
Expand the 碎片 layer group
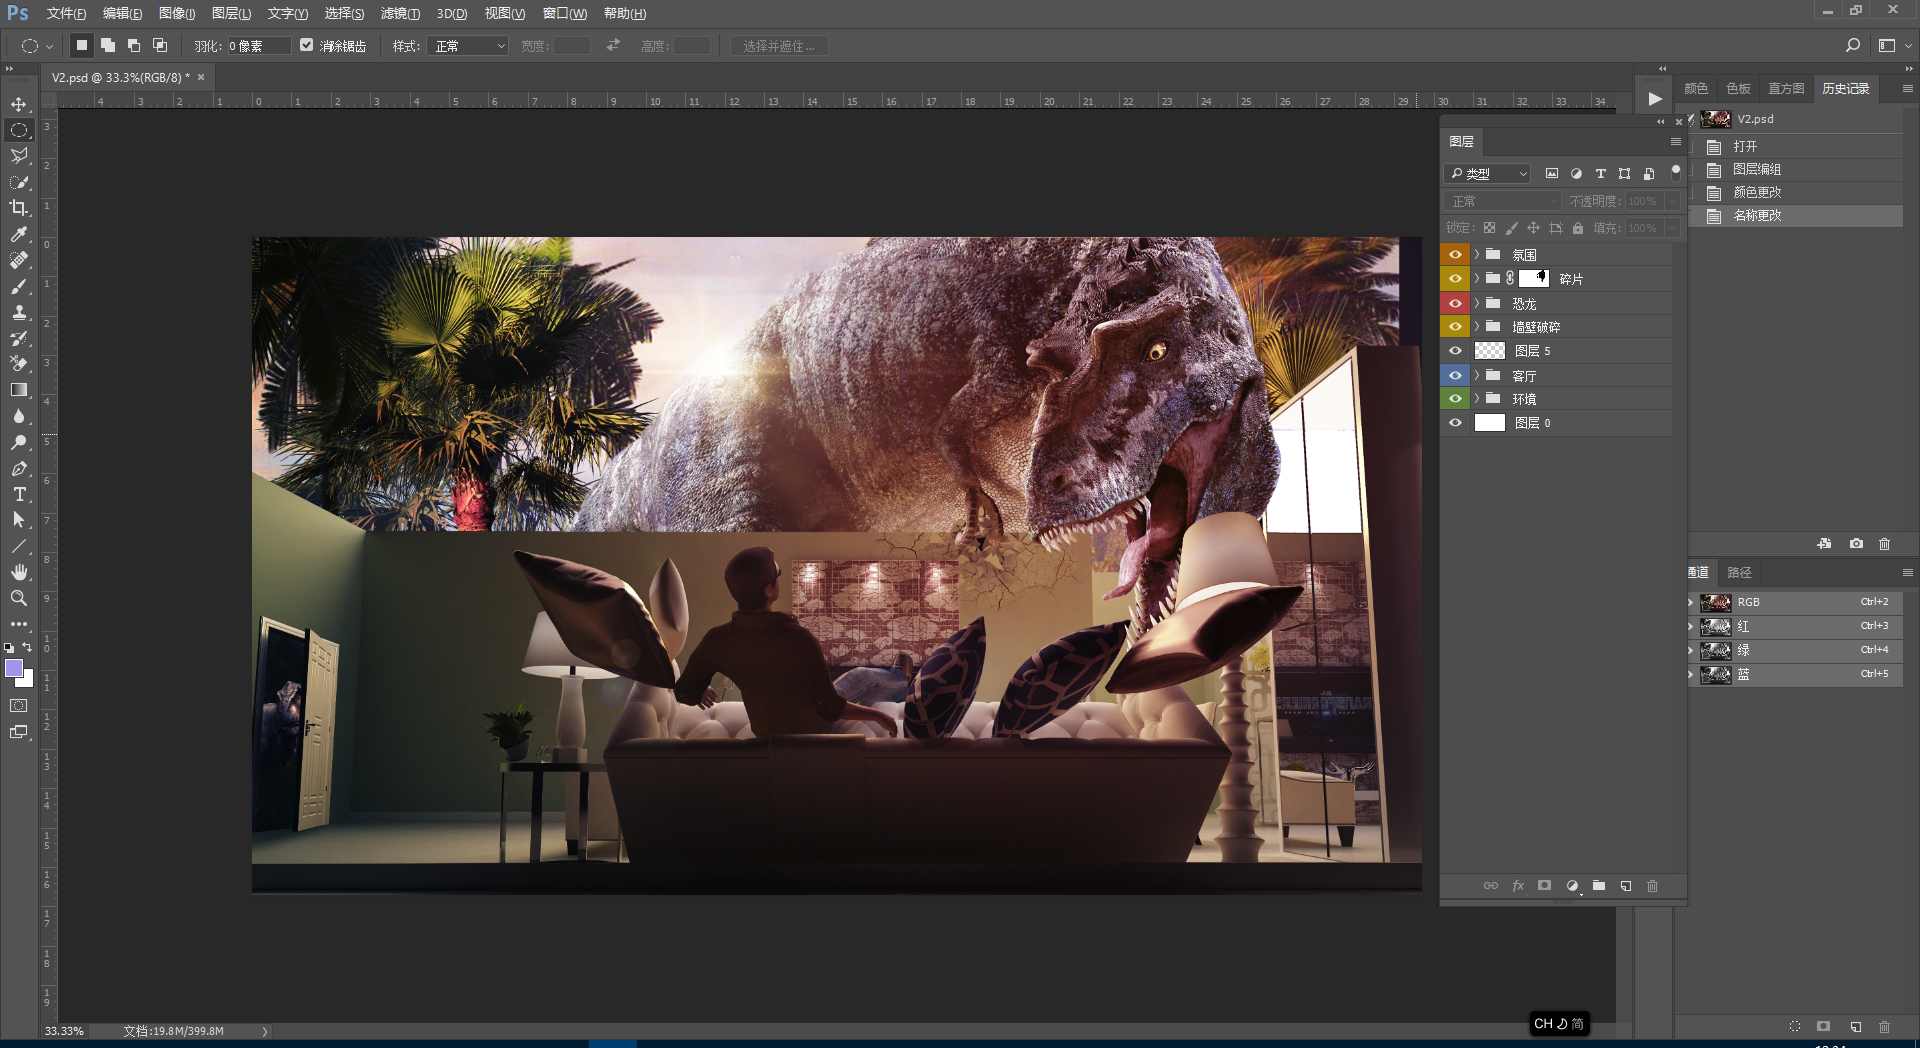tap(1477, 279)
